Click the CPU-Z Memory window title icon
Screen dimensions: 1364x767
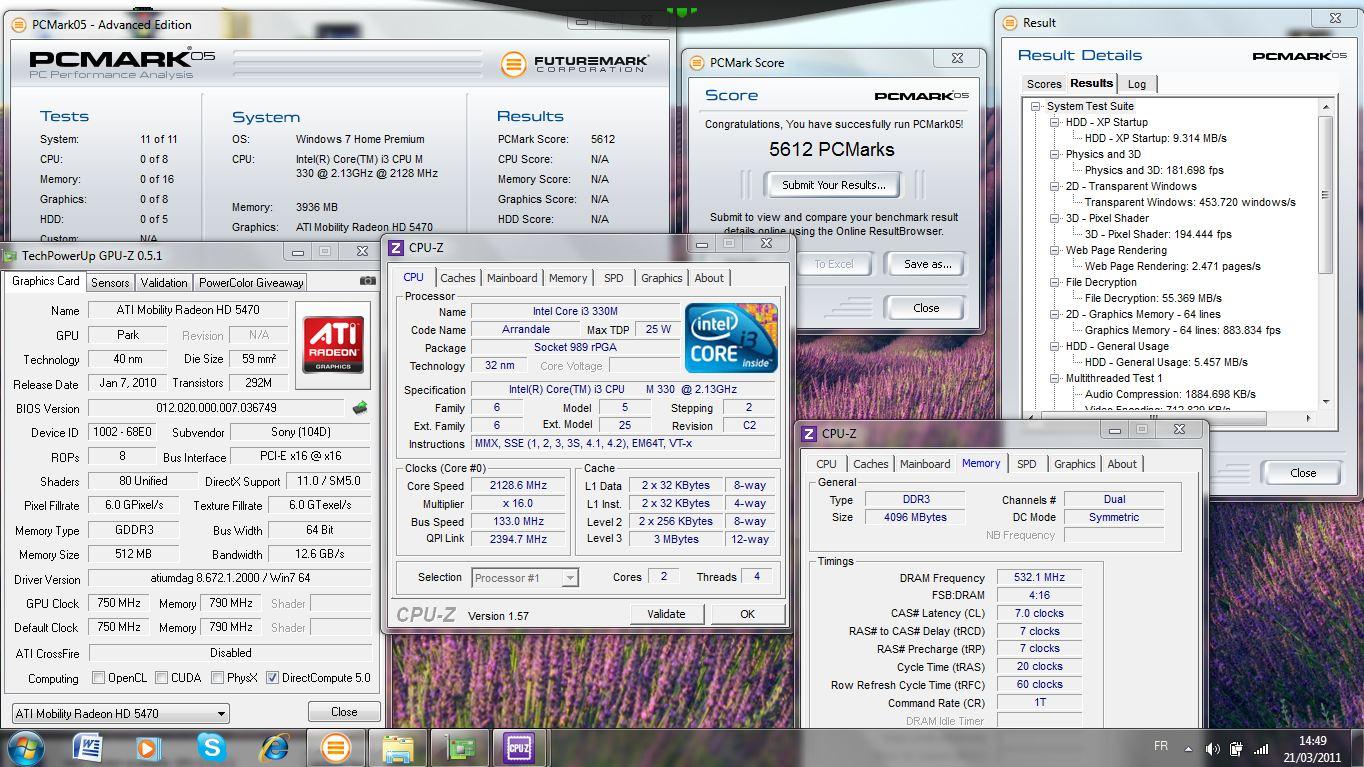[x=809, y=434]
